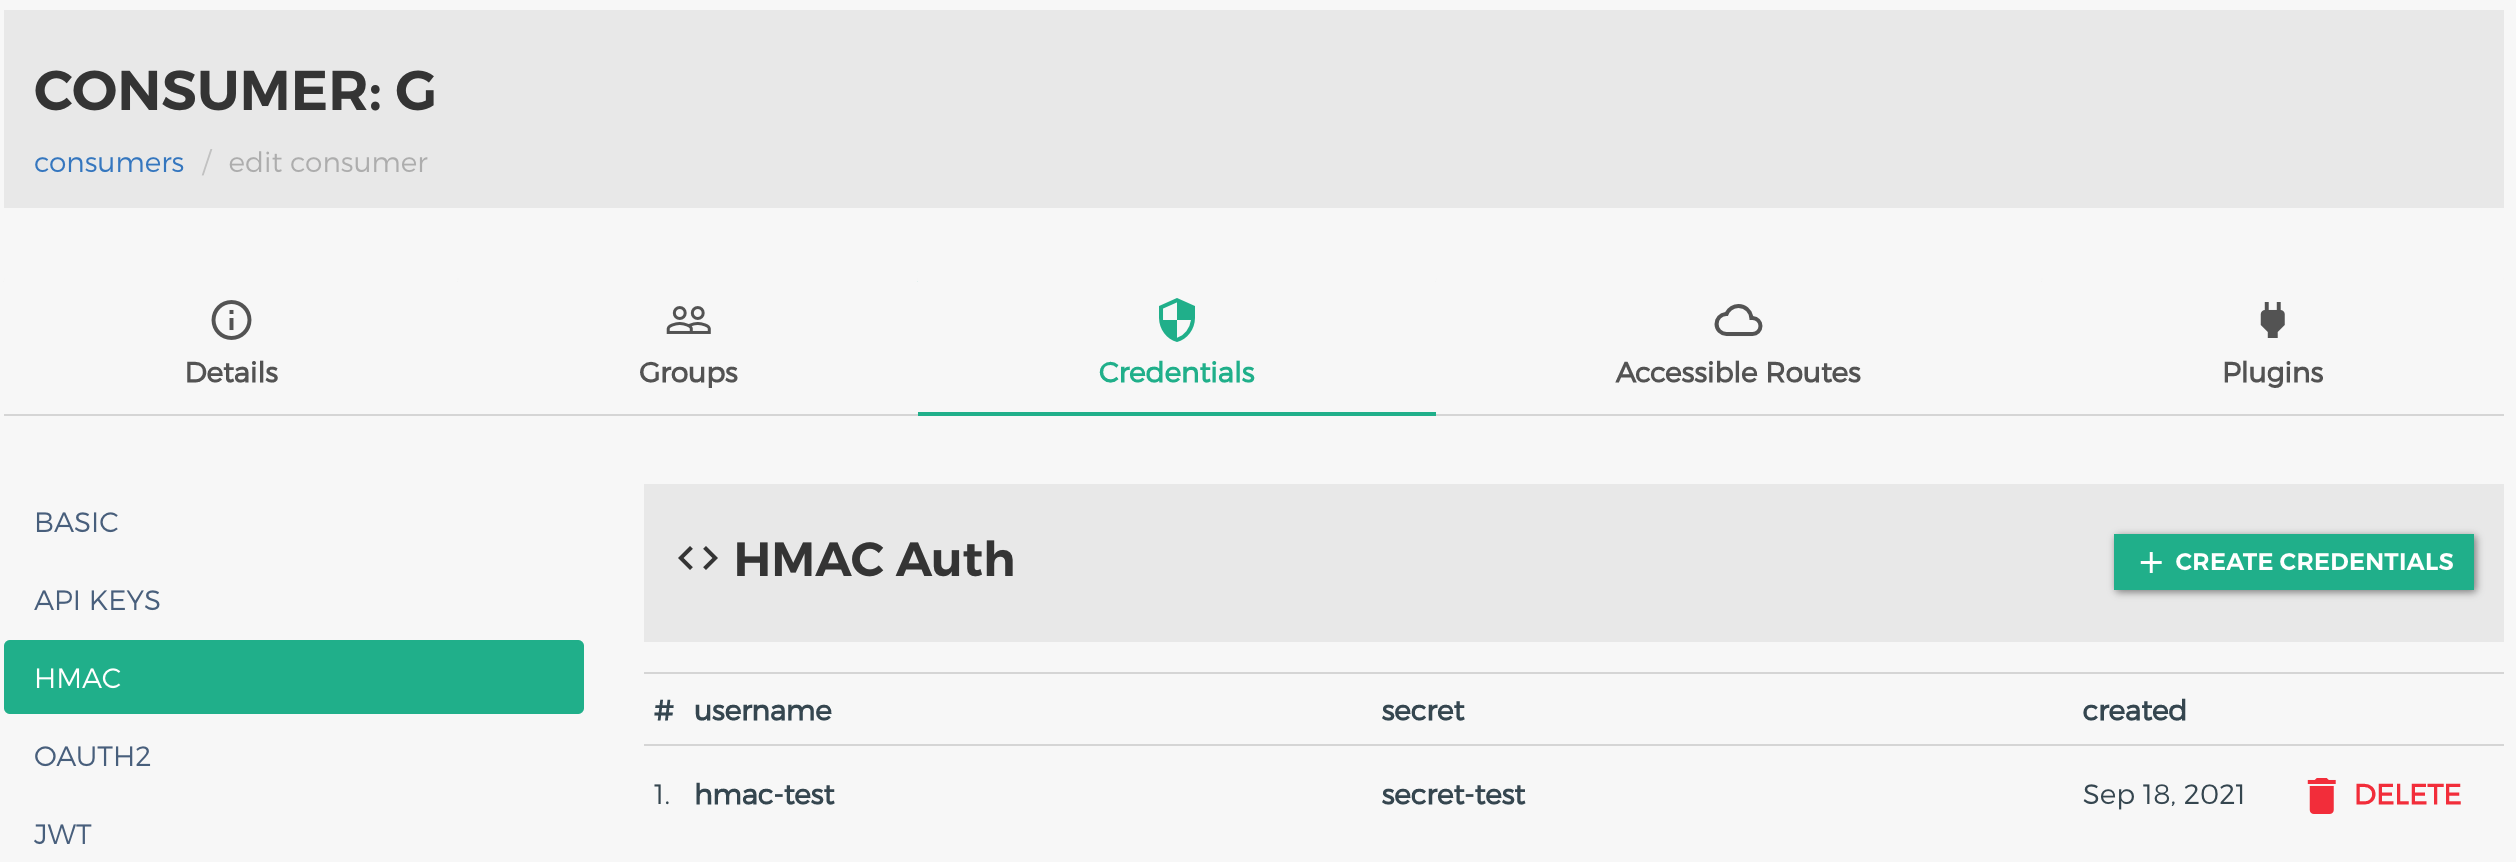2516x862 pixels.
Task: Click the Groups people icon
Action: (688, 320)
